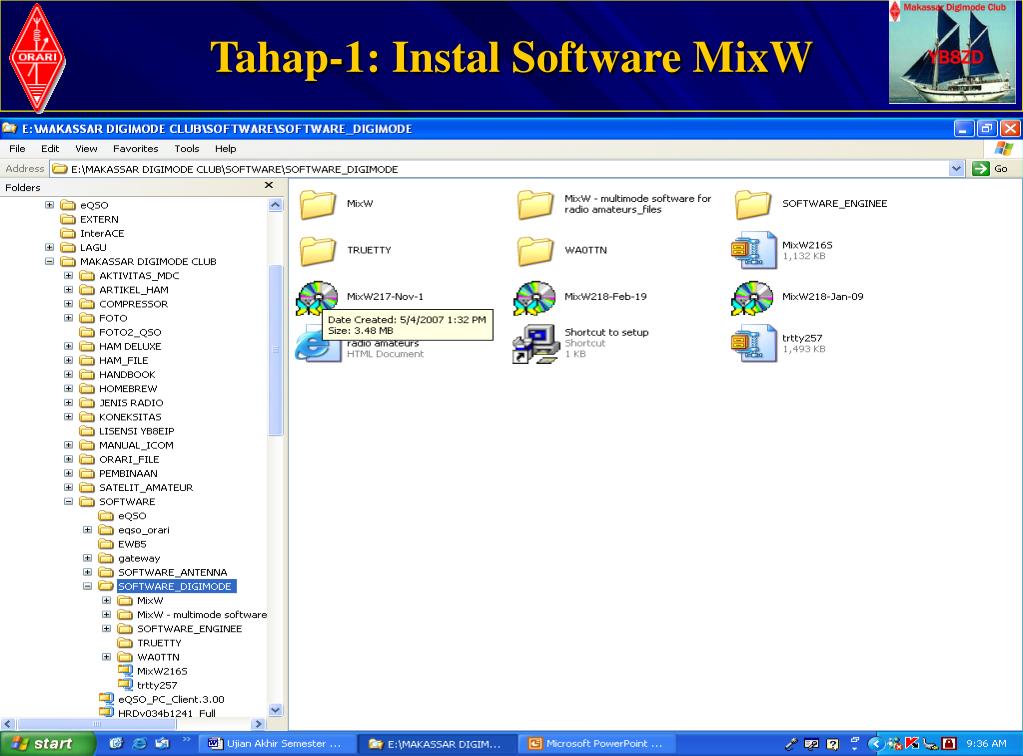Click the red Kaspersky tray icon
The height and width of the screenshot is (756, 1023).
(x=912, y=743)
